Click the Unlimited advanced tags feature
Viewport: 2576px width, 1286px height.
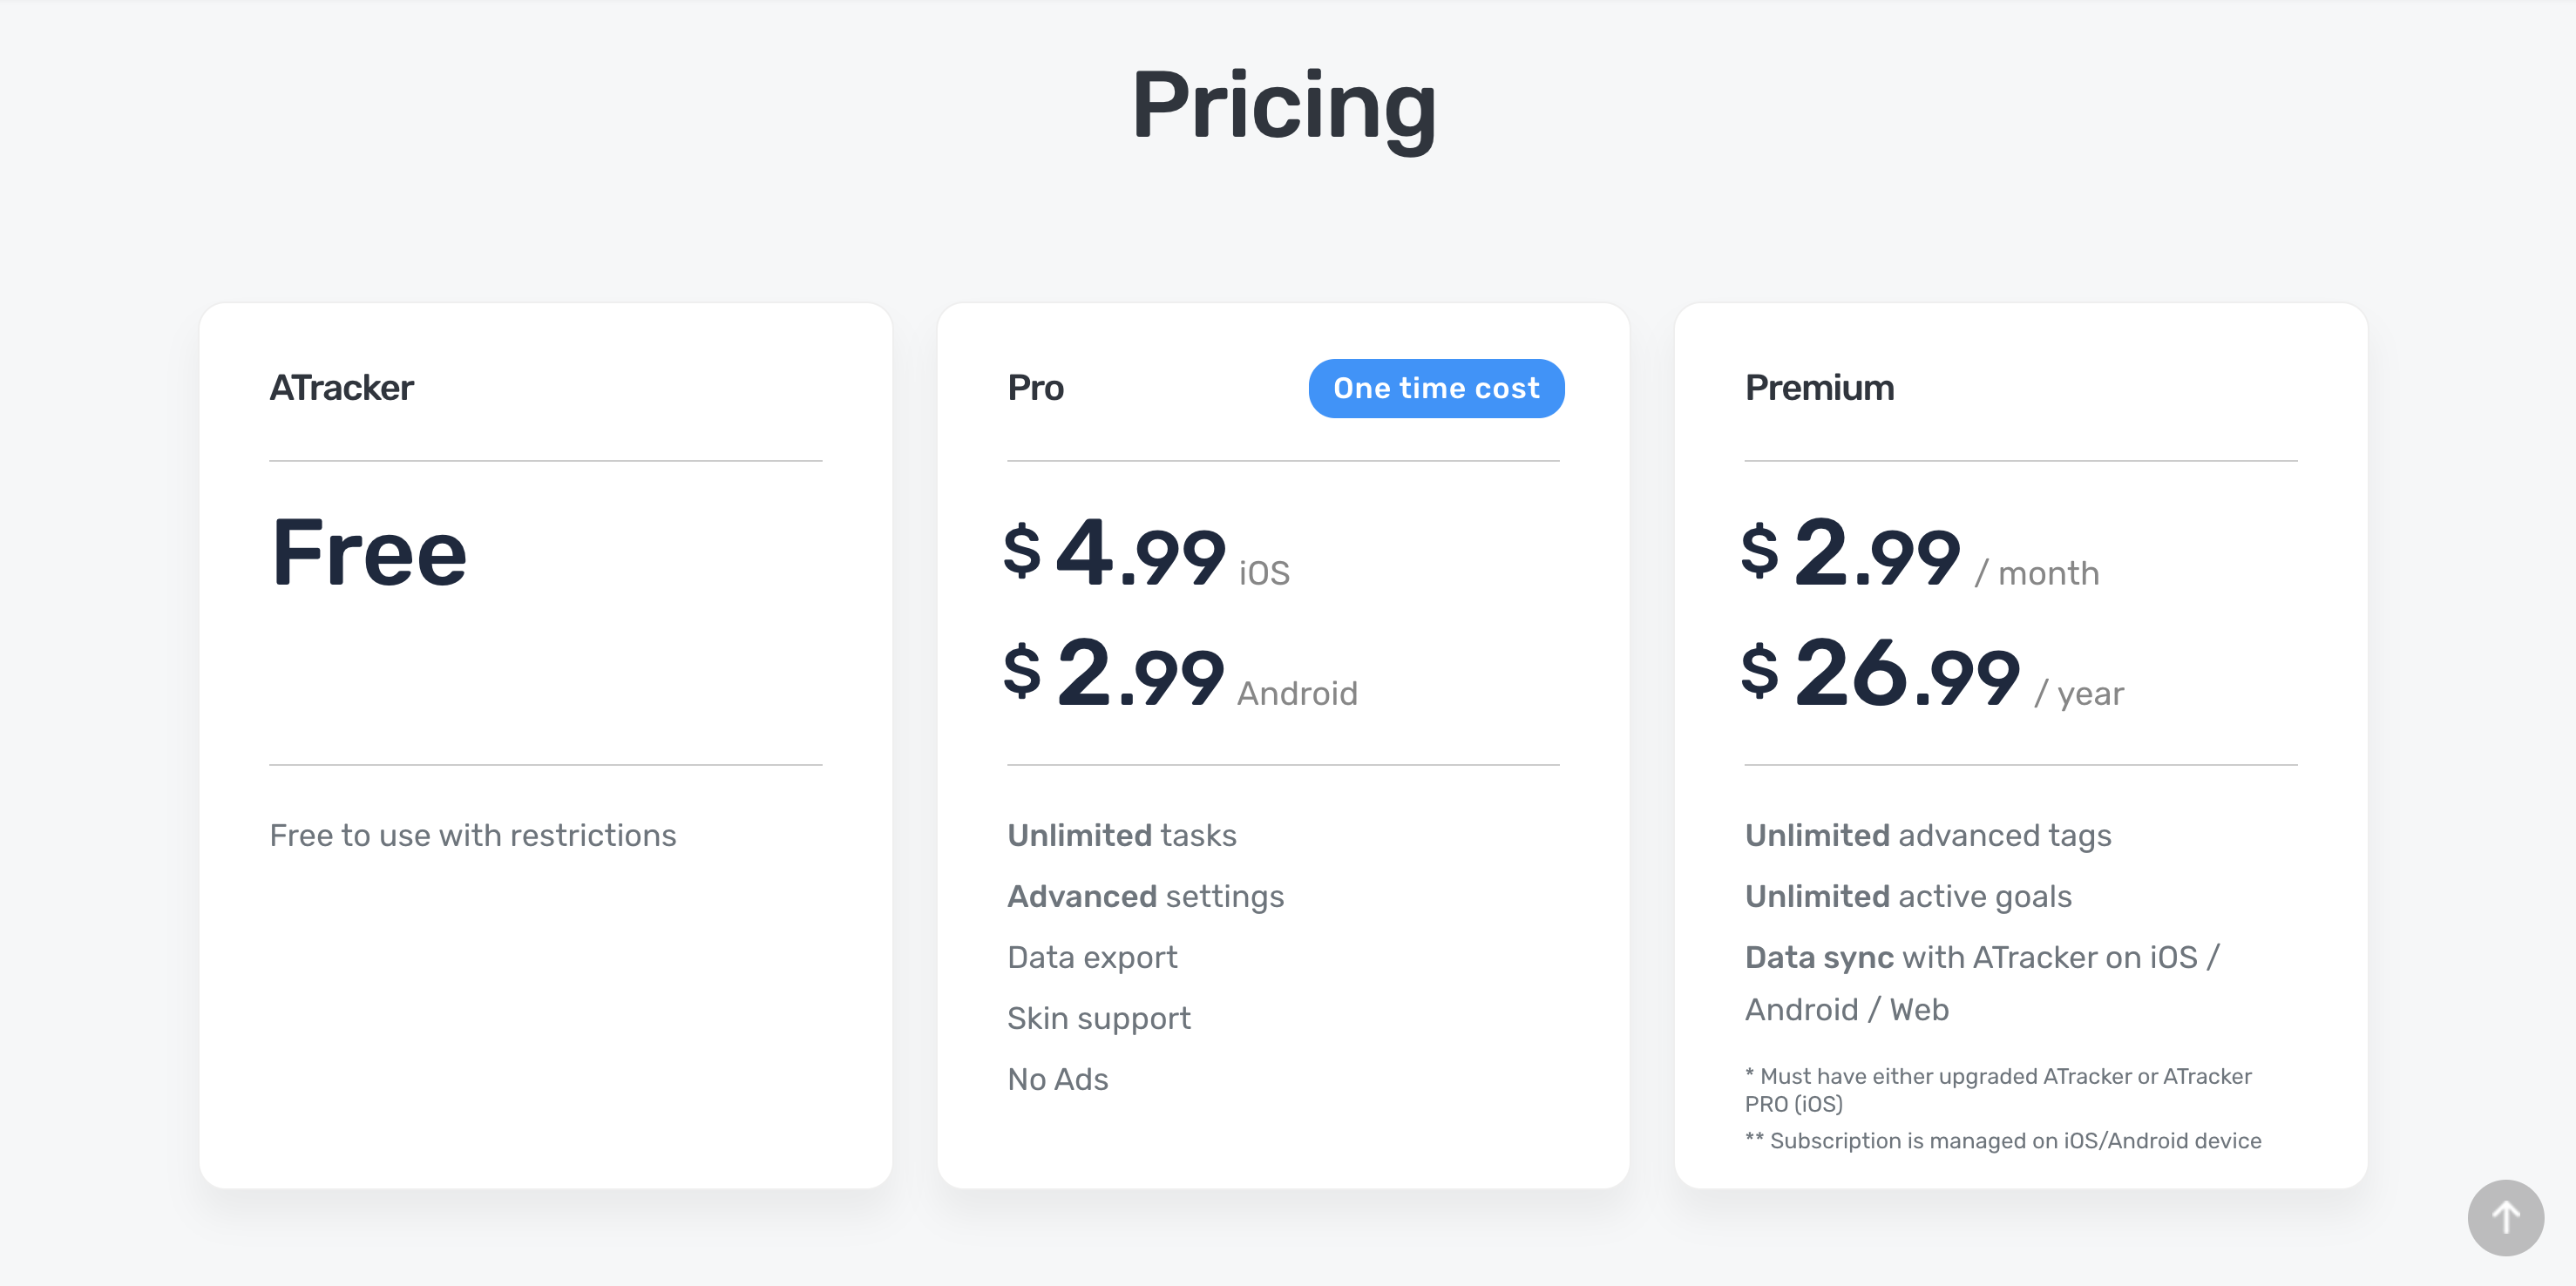coord(1928,835)
